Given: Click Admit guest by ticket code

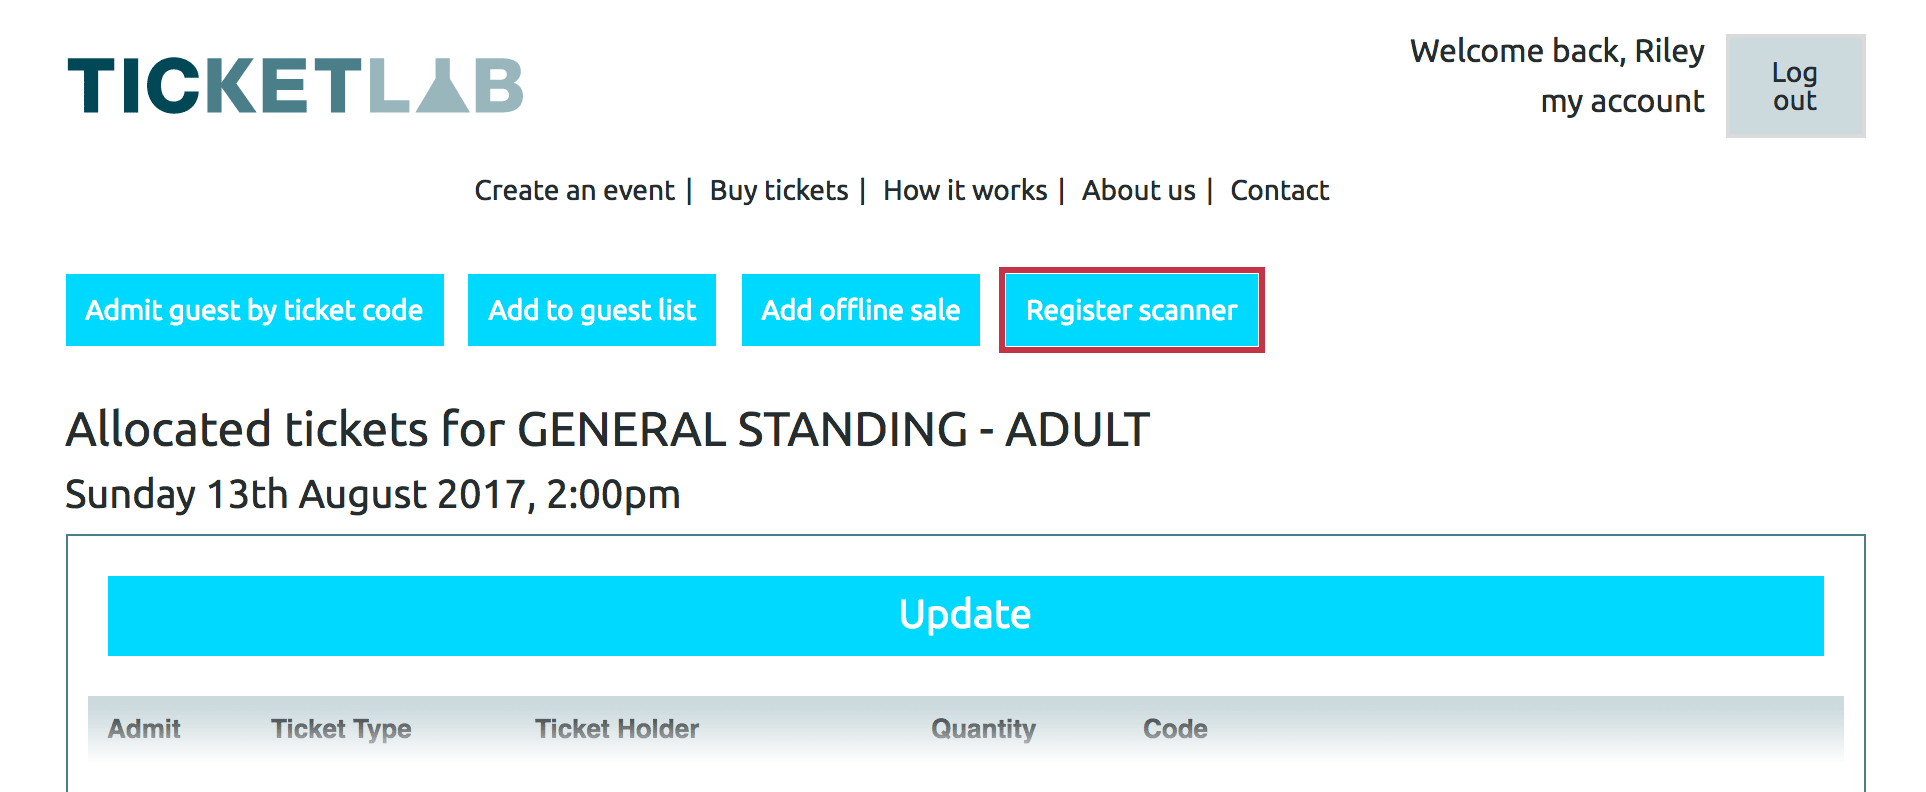Looking at the screenshot, I should click(254, 310).
